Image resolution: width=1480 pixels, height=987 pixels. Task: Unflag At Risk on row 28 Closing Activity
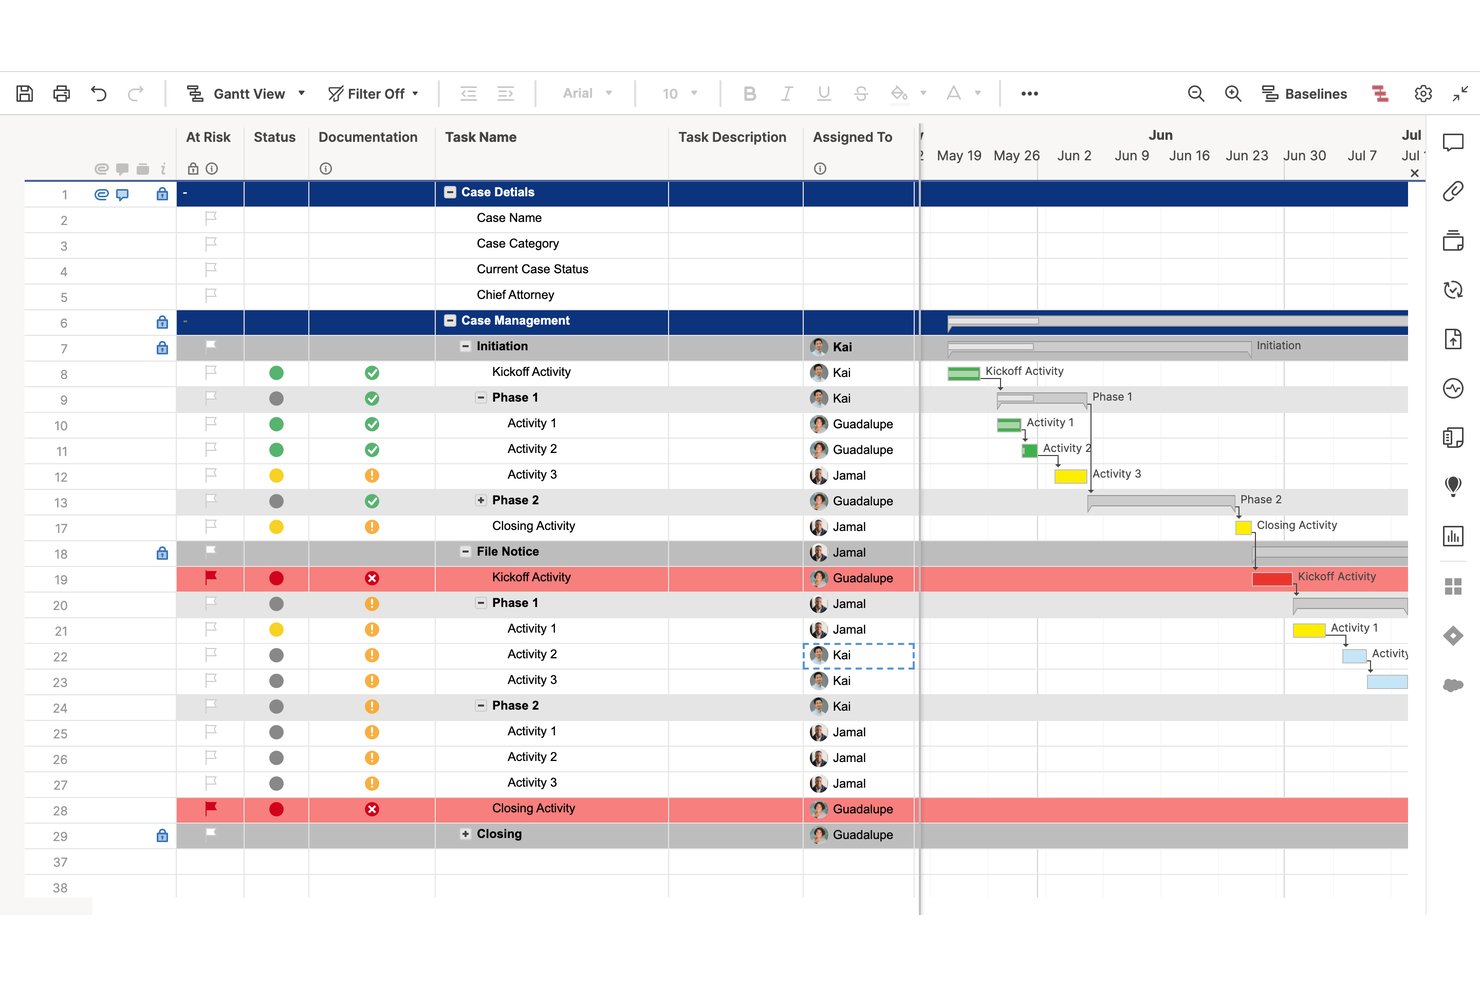click(x=211, y=808)
